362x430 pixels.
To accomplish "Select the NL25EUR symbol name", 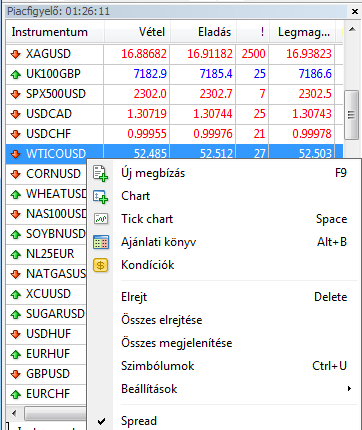I will [x=50, y=254].
